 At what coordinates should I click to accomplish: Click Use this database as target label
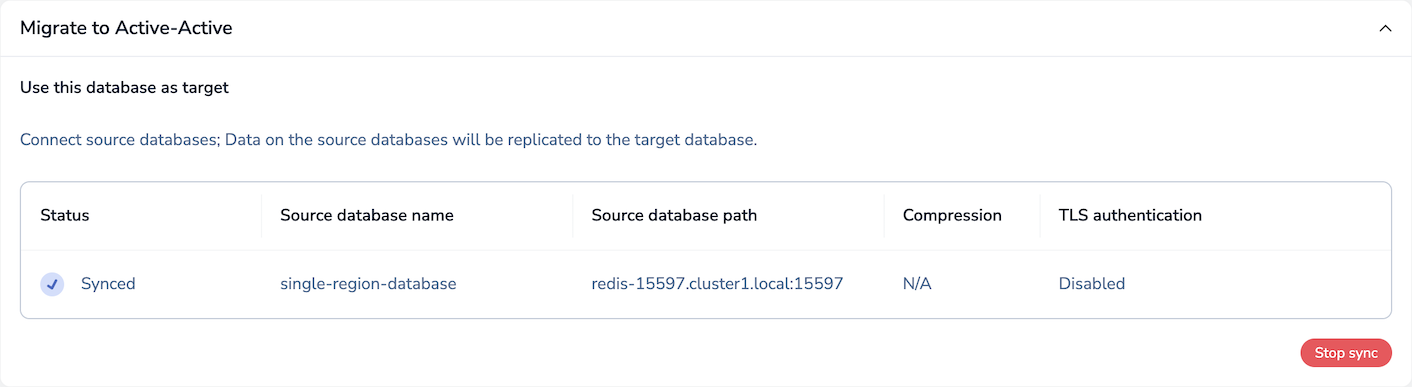tap(124, 87)
